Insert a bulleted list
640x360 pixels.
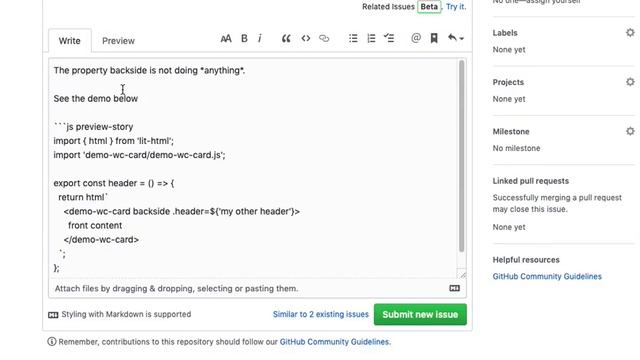(353, 38)
